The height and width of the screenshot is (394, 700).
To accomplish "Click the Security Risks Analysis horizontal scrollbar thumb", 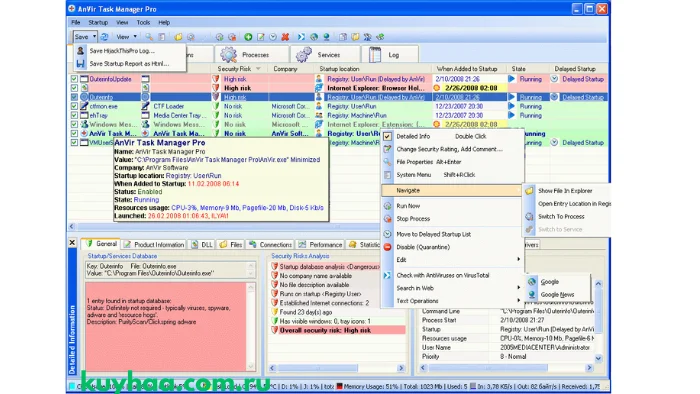I will pos(318,368).
